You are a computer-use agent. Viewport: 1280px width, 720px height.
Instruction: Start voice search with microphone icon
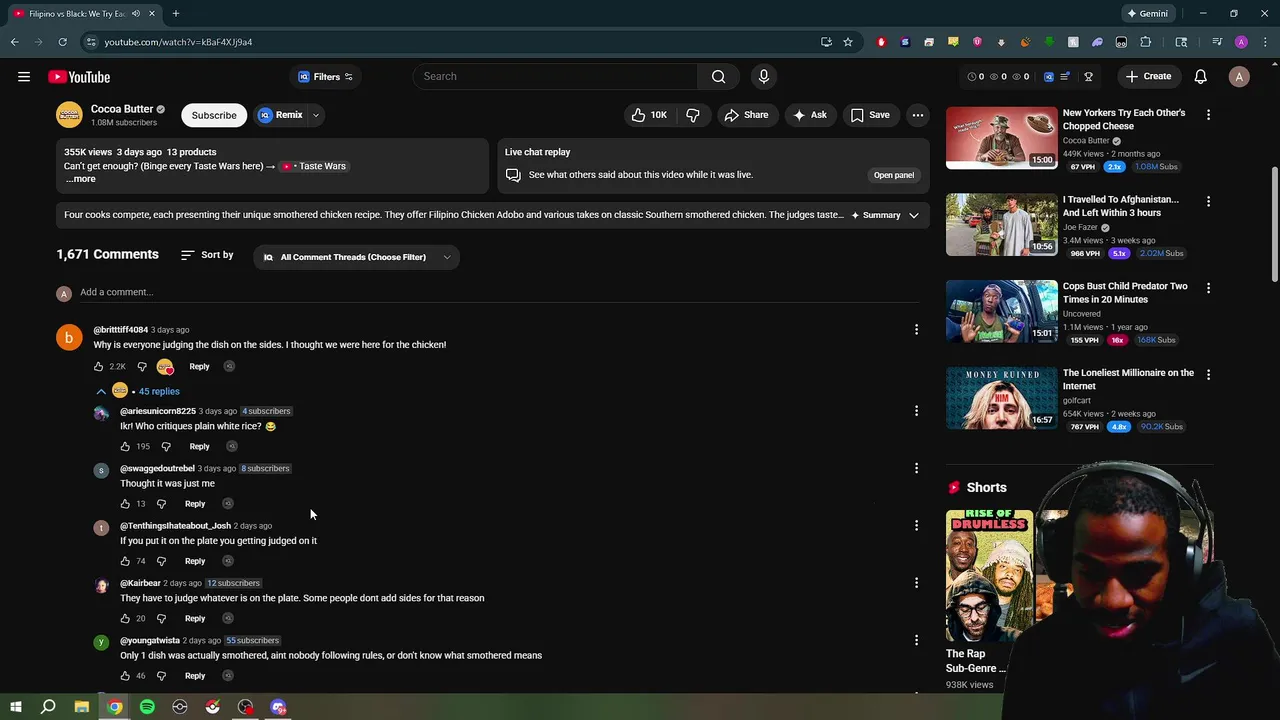pyautogui.click(x=764, y=76)
